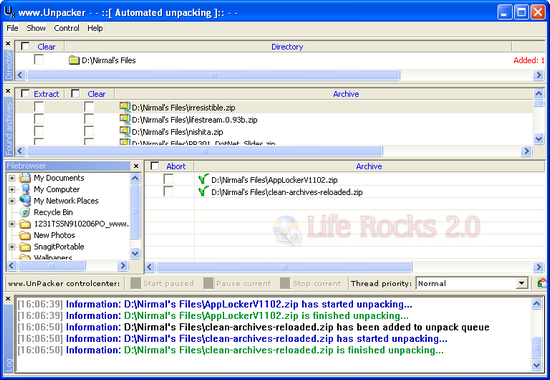Image resolution: width=550 pixels, height=380 pixels.
Task: Open the File menu
Action: click(12, 28)
